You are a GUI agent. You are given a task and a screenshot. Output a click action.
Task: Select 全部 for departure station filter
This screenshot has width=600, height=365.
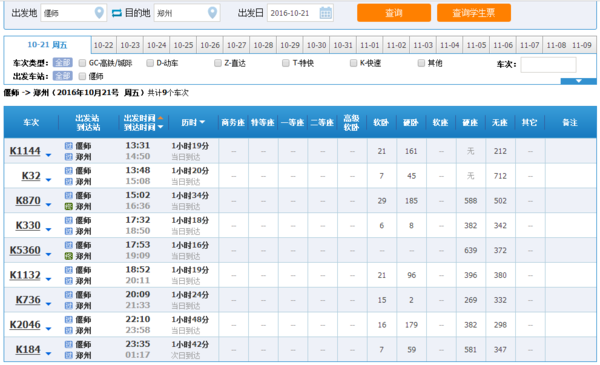(x=62, y=76)
